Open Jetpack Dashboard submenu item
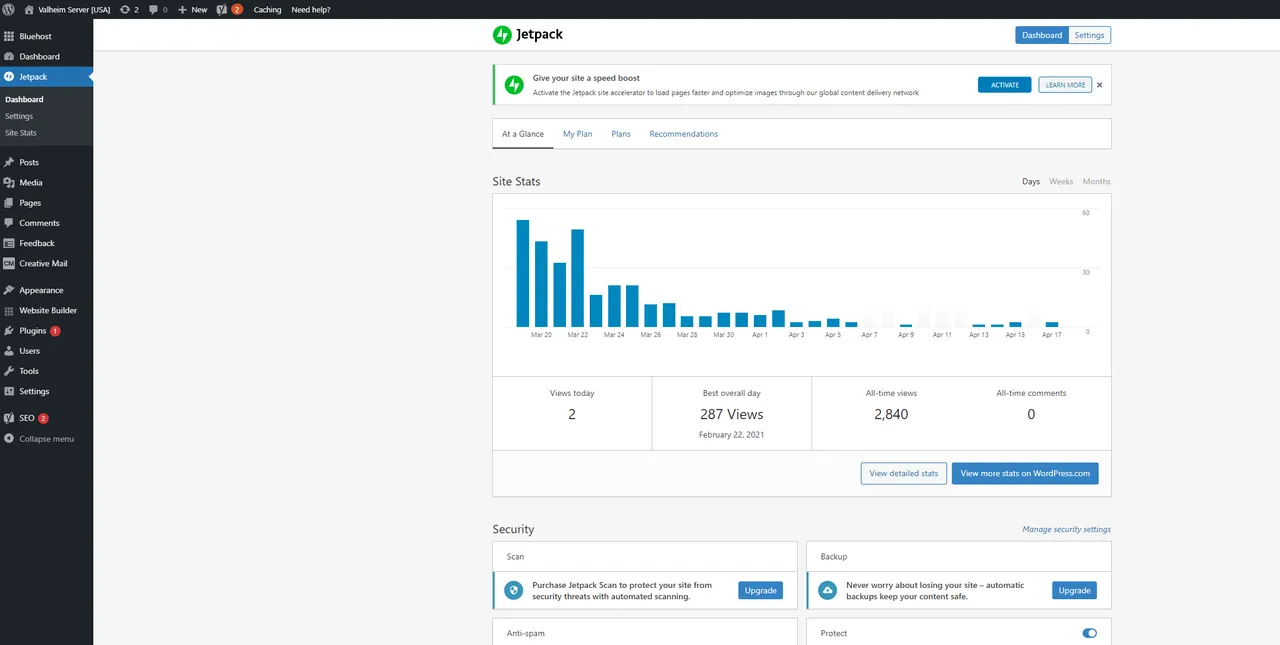Image resolution: width=1280 pixels, height=645 pixels. click(24, 99)
